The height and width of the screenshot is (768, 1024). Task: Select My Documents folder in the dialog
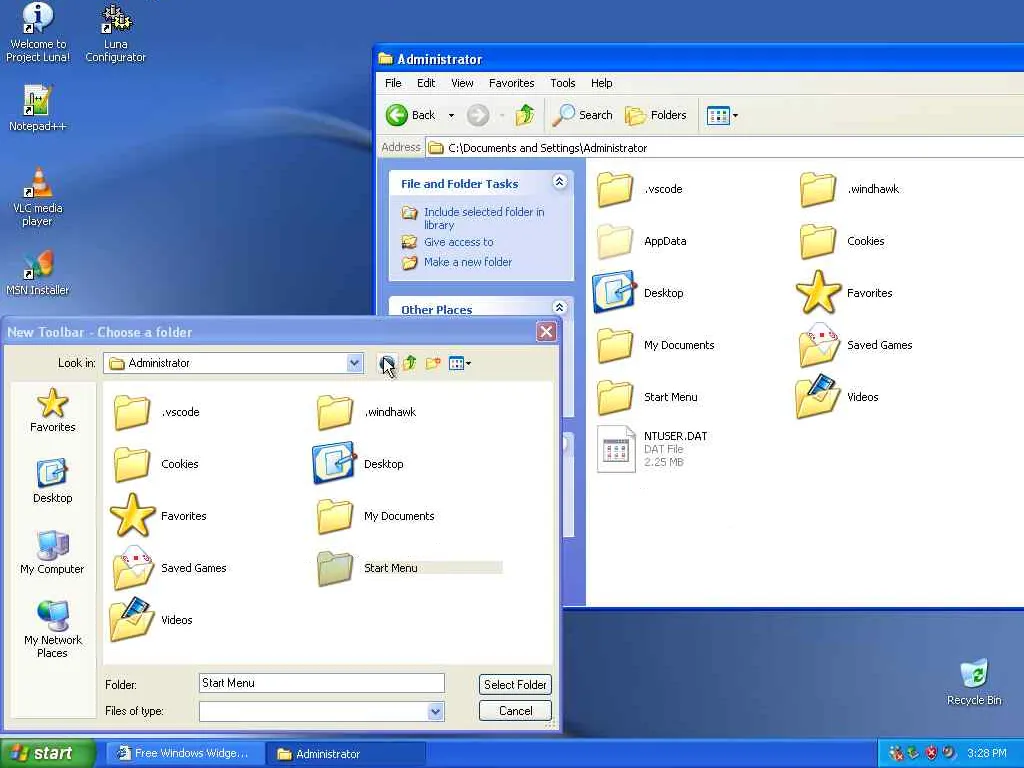(376, 516)
